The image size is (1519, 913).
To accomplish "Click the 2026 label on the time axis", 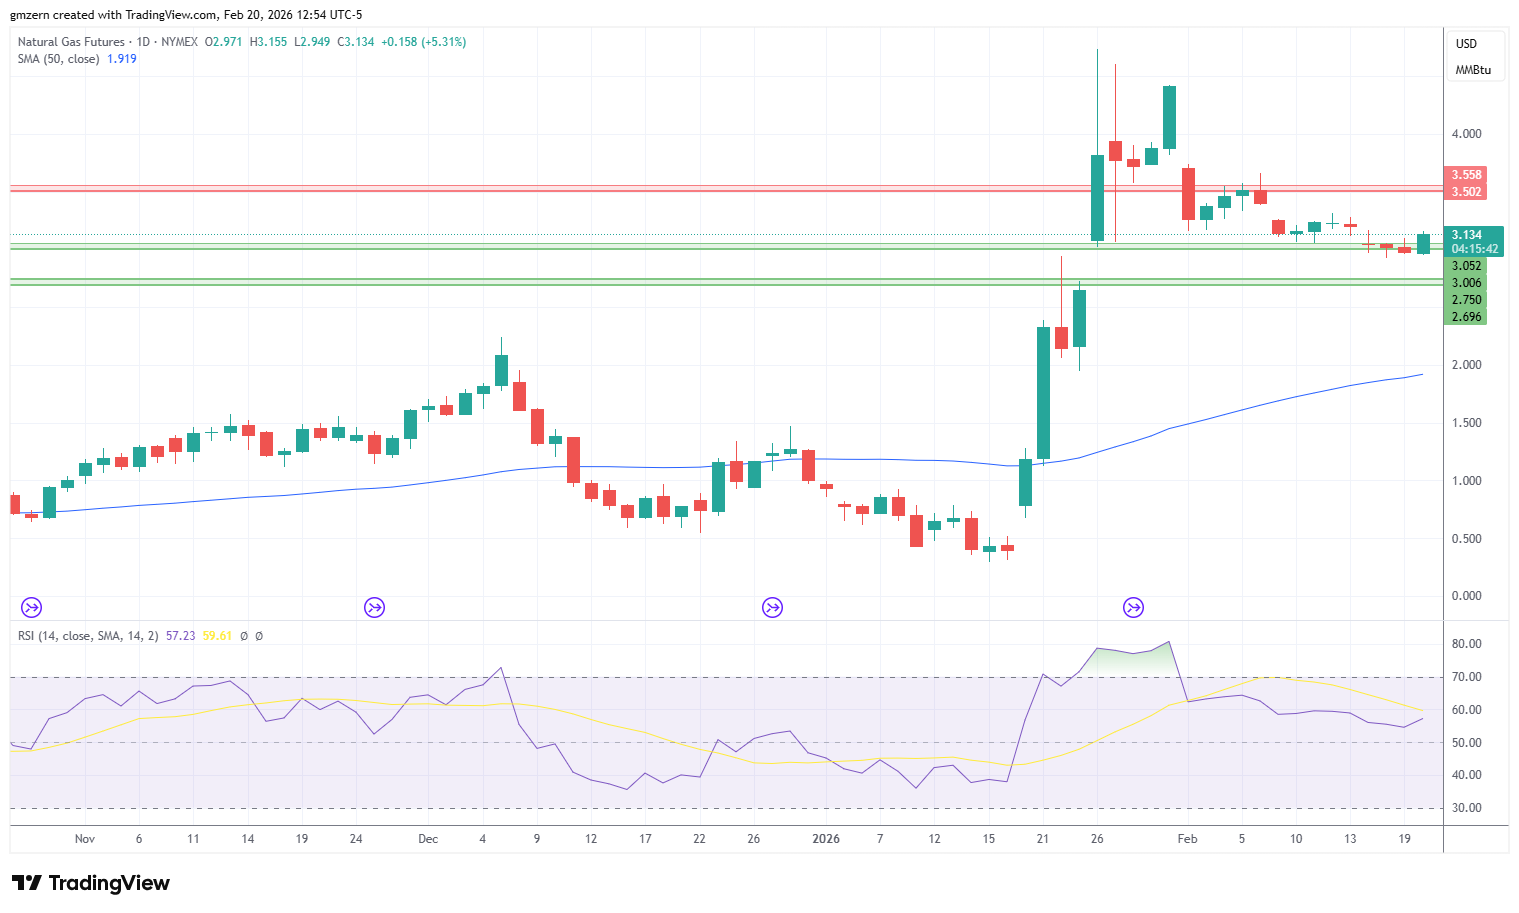I will click(x=826, y=839).
